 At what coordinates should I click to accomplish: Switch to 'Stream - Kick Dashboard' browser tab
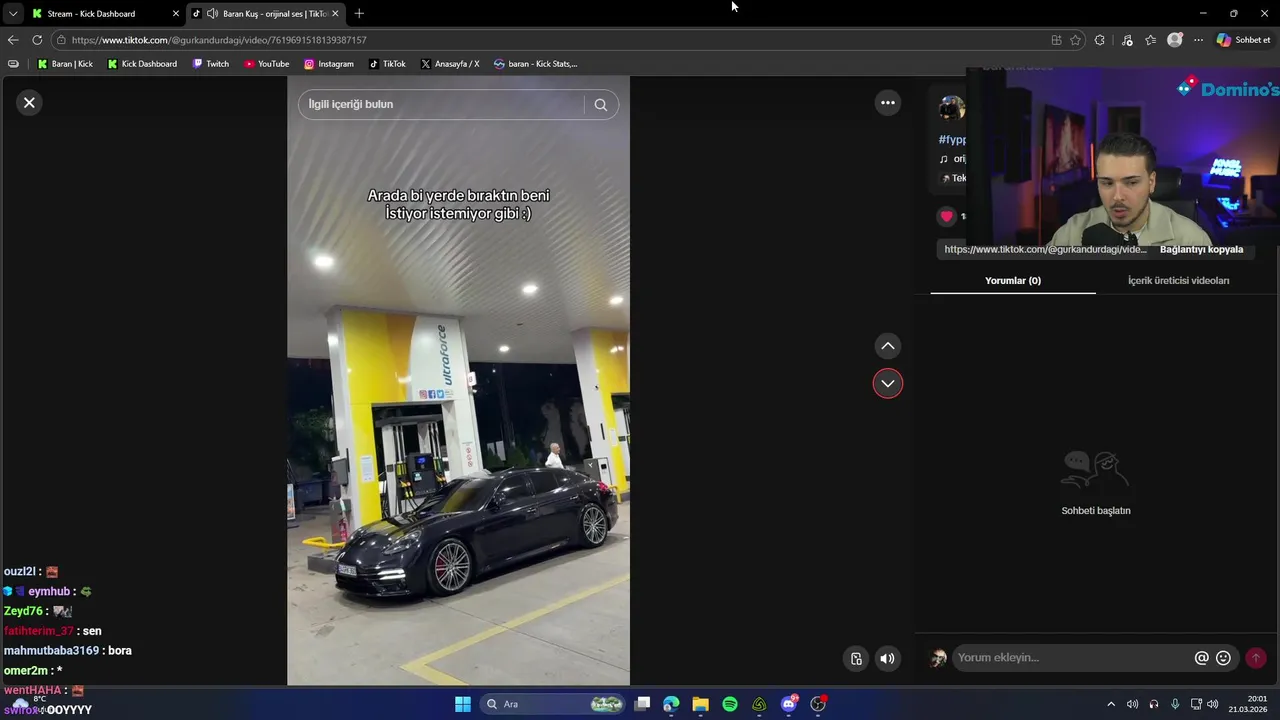105,14
